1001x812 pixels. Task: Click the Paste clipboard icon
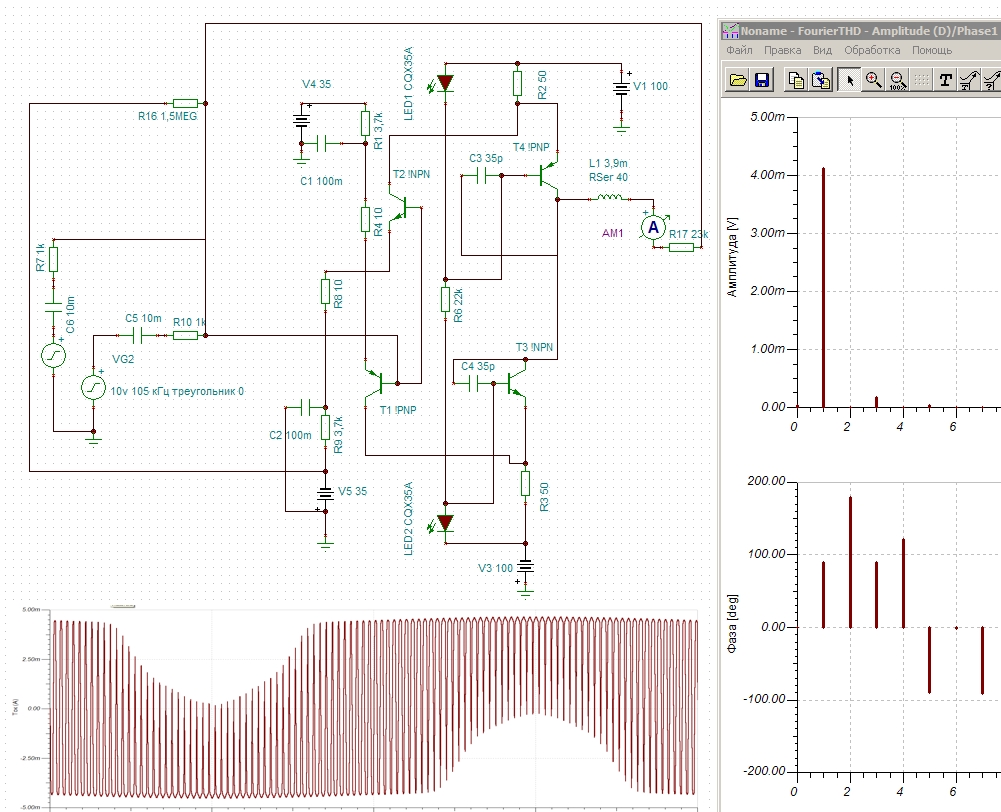[x=820, y=81]
